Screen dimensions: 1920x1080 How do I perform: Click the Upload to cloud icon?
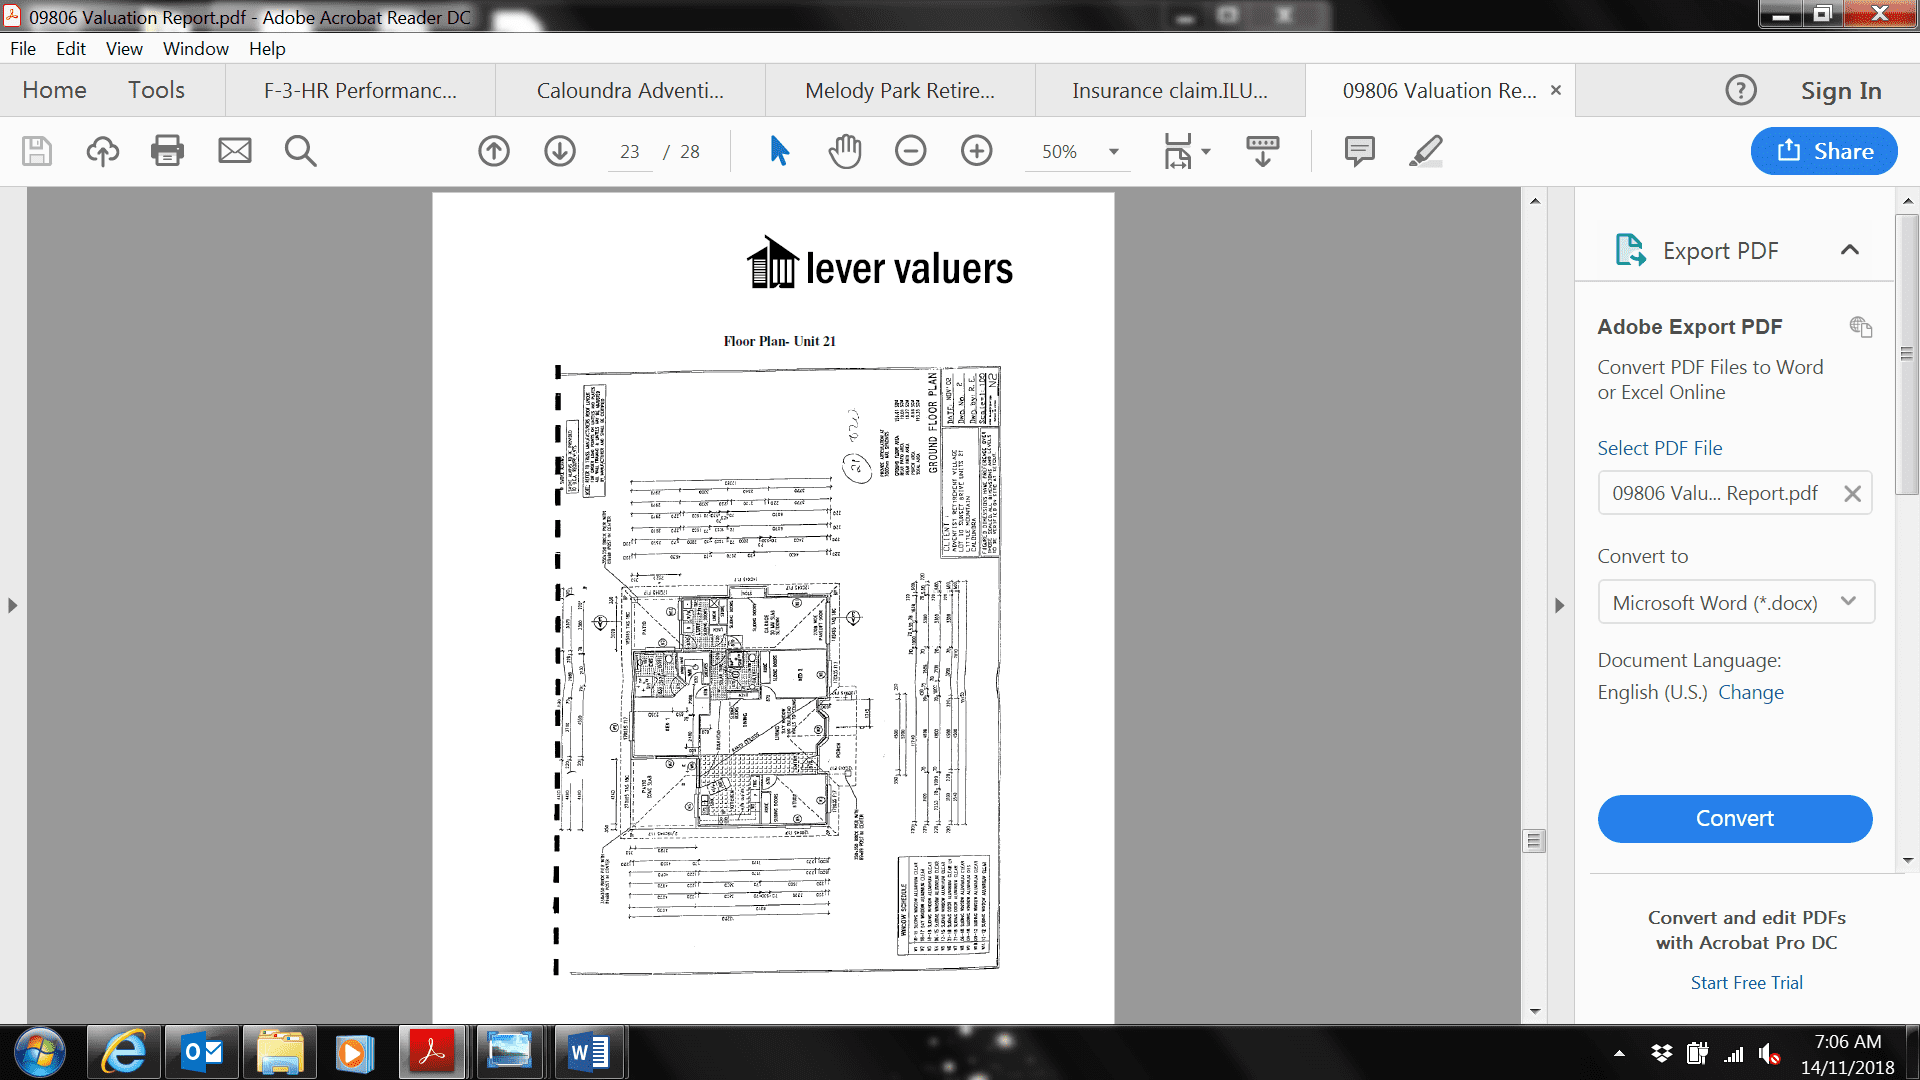(x=102, y=151)
